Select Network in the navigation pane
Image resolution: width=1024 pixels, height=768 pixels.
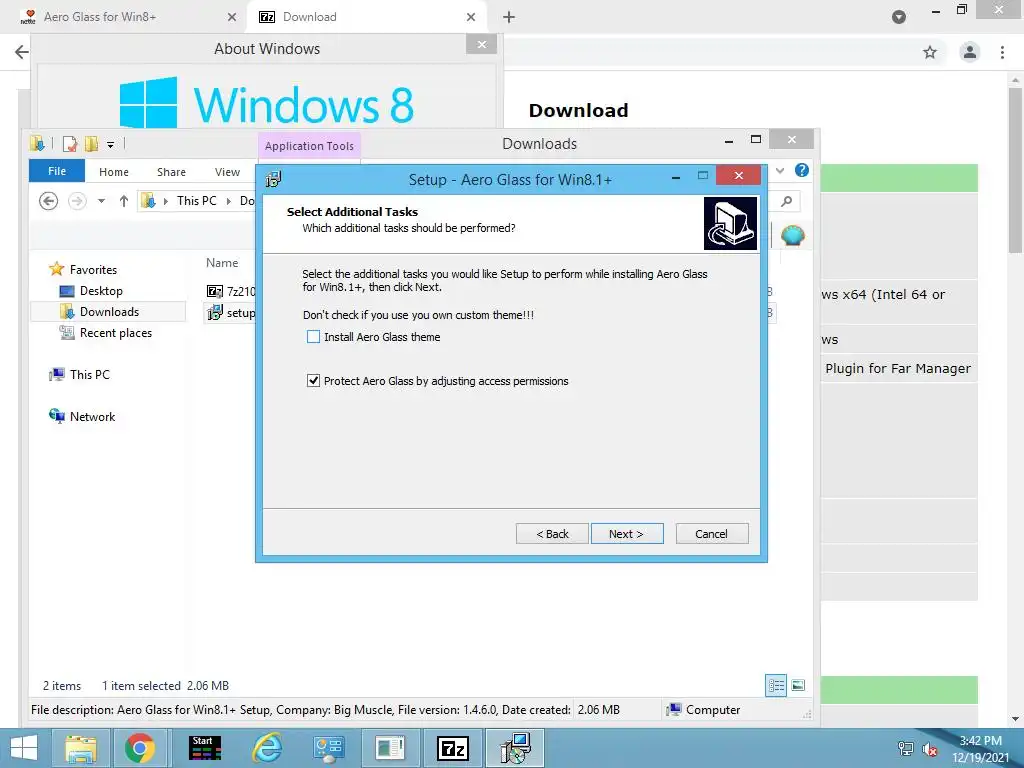click(92, 417)
